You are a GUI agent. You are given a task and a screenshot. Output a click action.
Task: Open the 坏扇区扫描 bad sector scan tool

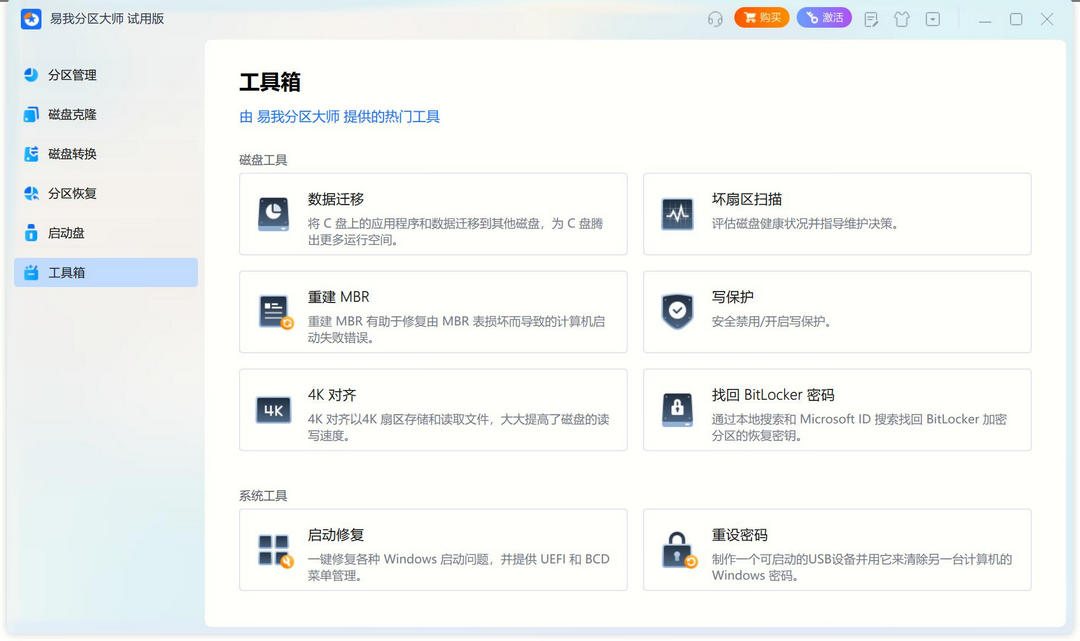pyautogui.click(x=677, y=212)
